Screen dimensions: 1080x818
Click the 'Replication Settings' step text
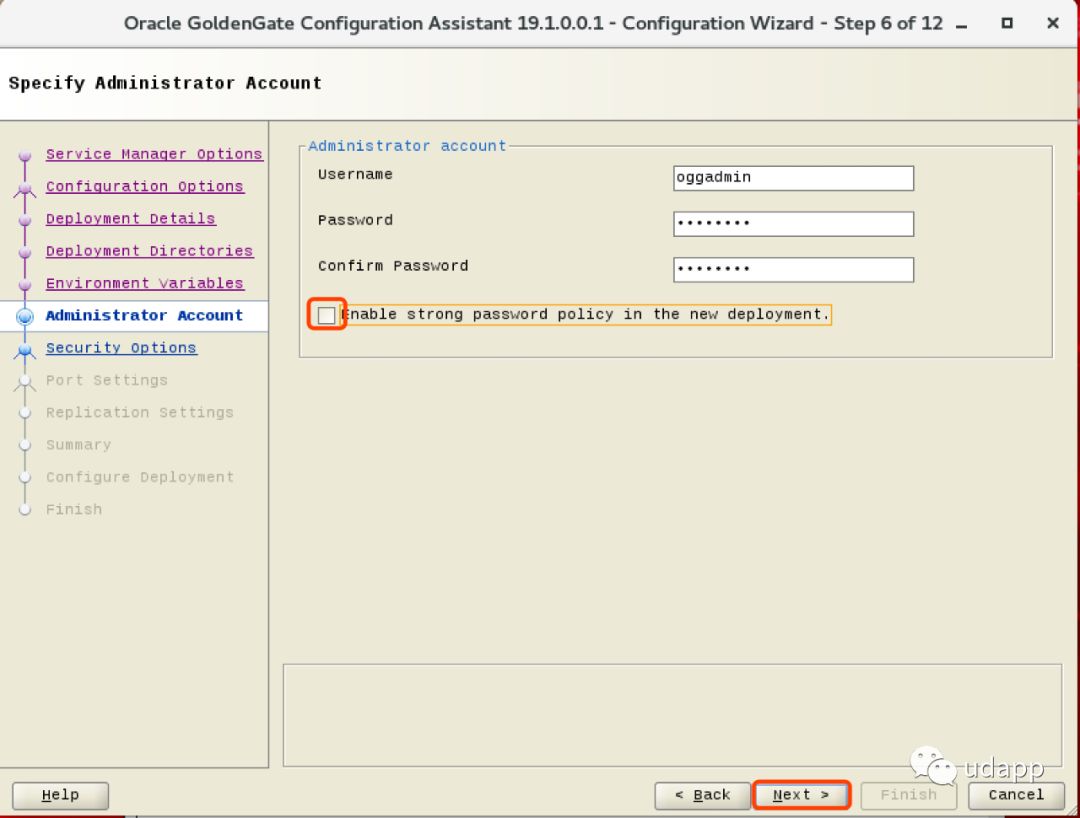click(140, 412)
